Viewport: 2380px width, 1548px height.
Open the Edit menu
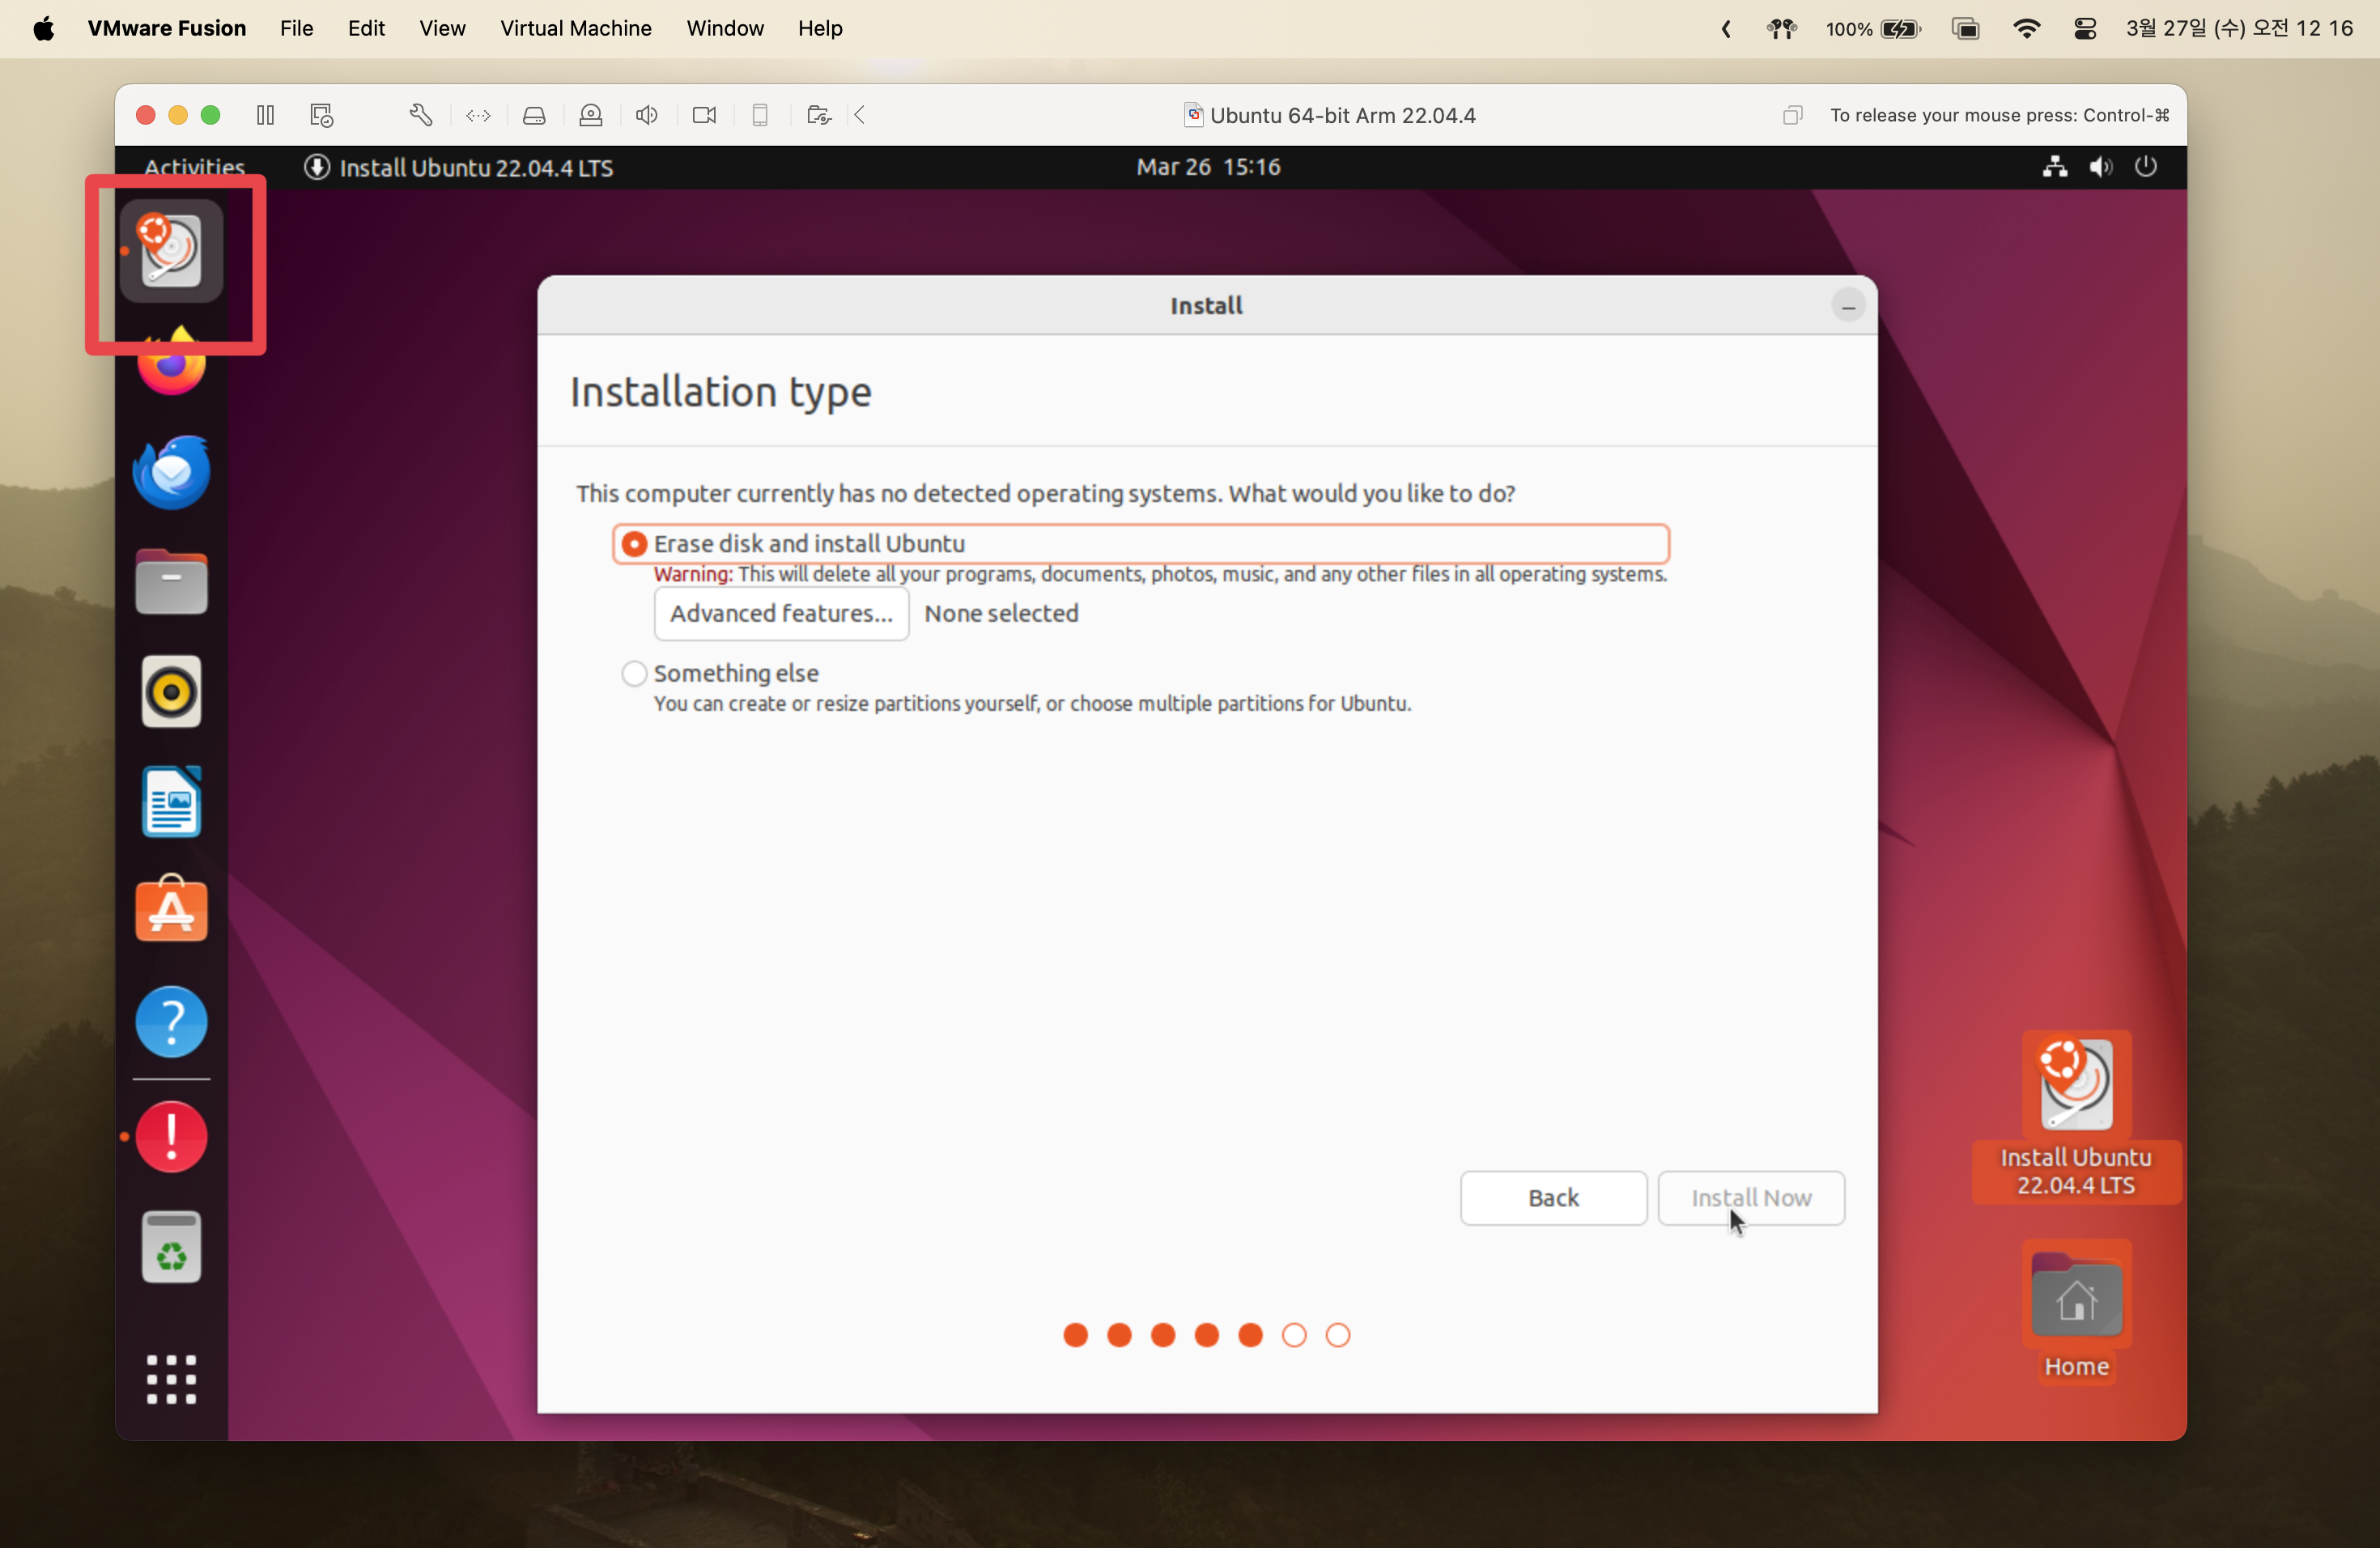366,28
